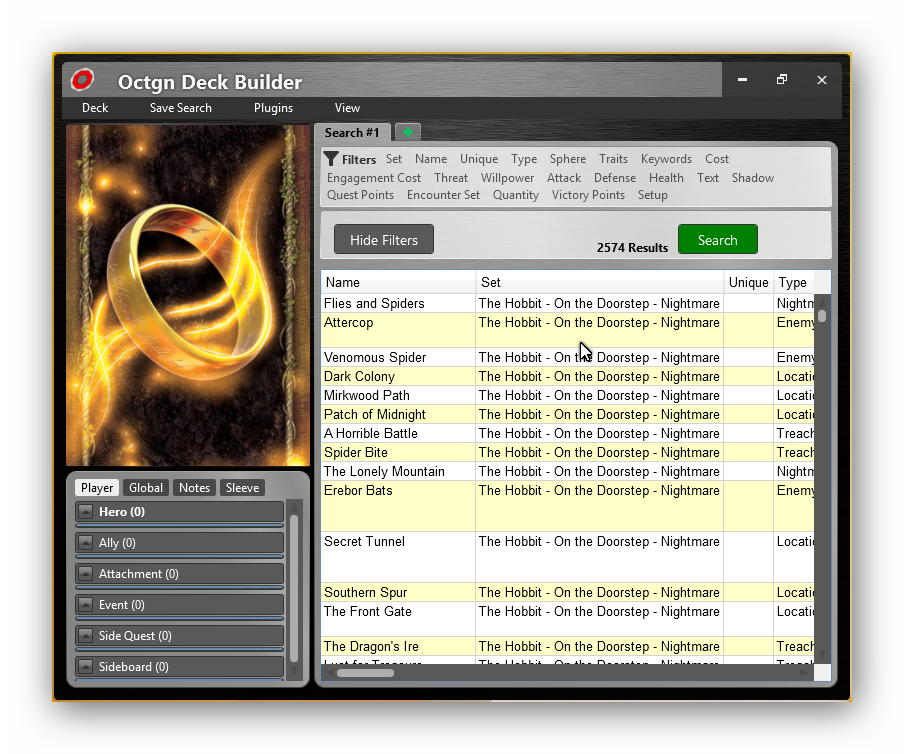Viewport: 904px width, 754px height.
Task: Open the View menu
Action: pos(347,108)
